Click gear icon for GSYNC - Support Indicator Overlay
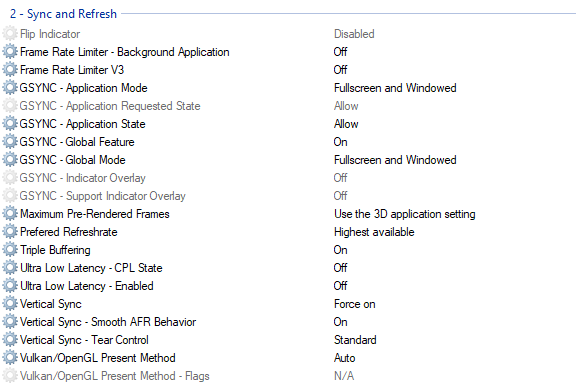The width and height of the screenshot is (576, 391). click(10, 196)
